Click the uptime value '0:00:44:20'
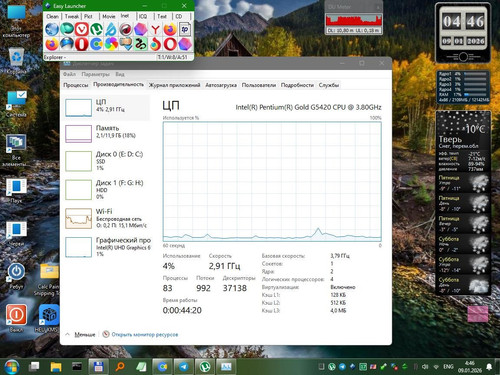Image resolution: width=500 pixels, height=375 pixels. tap(182, 310)
